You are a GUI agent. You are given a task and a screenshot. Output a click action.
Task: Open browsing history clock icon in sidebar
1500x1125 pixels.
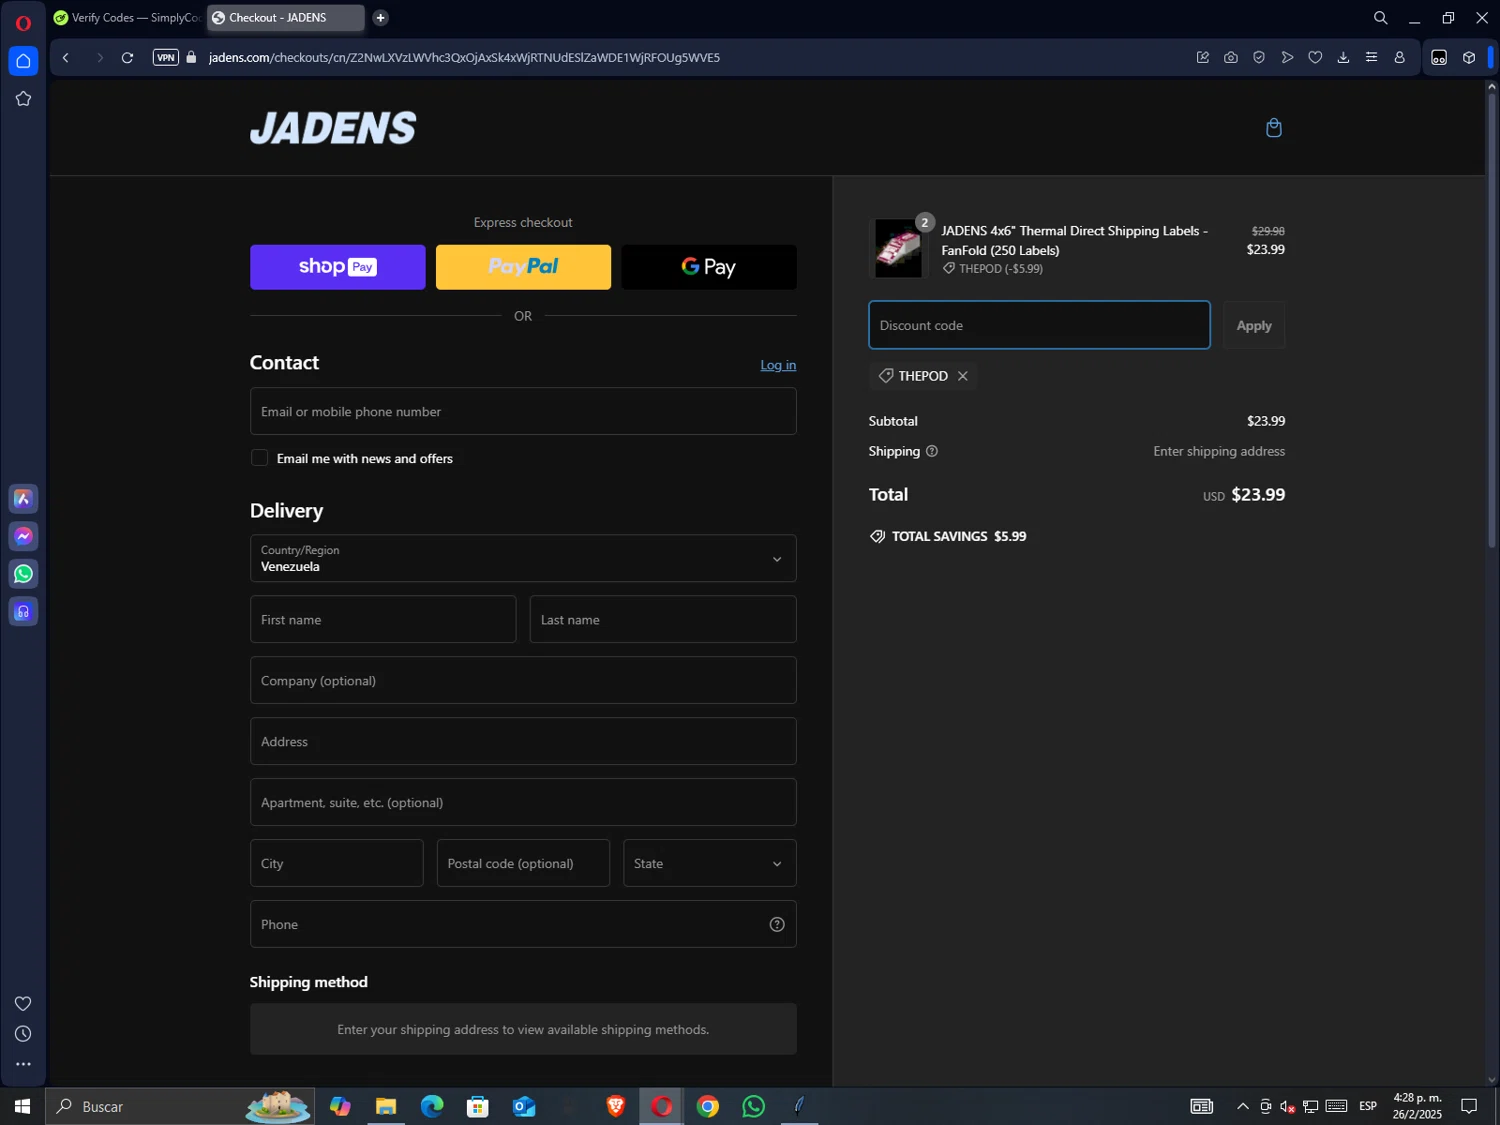pos(23,1034)
